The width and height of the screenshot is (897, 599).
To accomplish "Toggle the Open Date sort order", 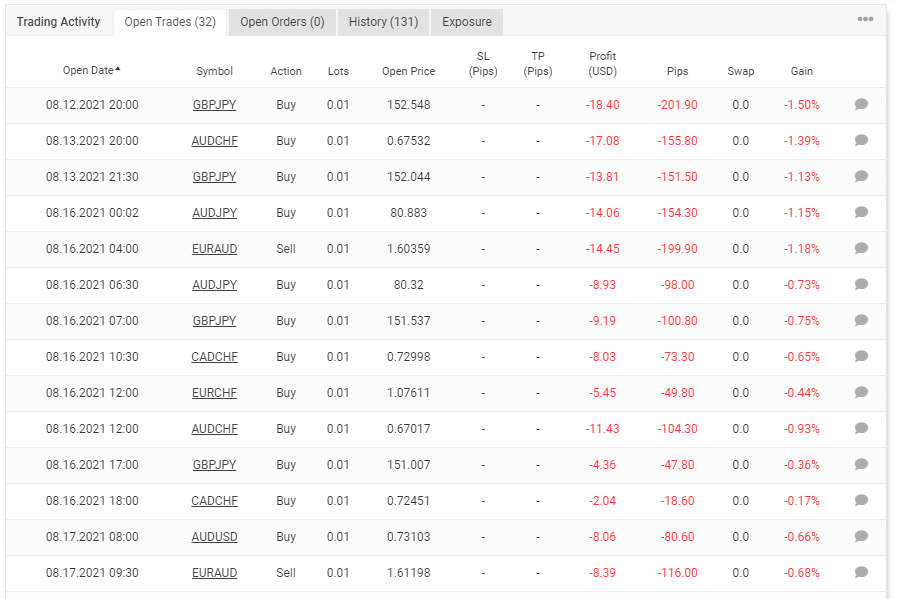I will 91,70.
